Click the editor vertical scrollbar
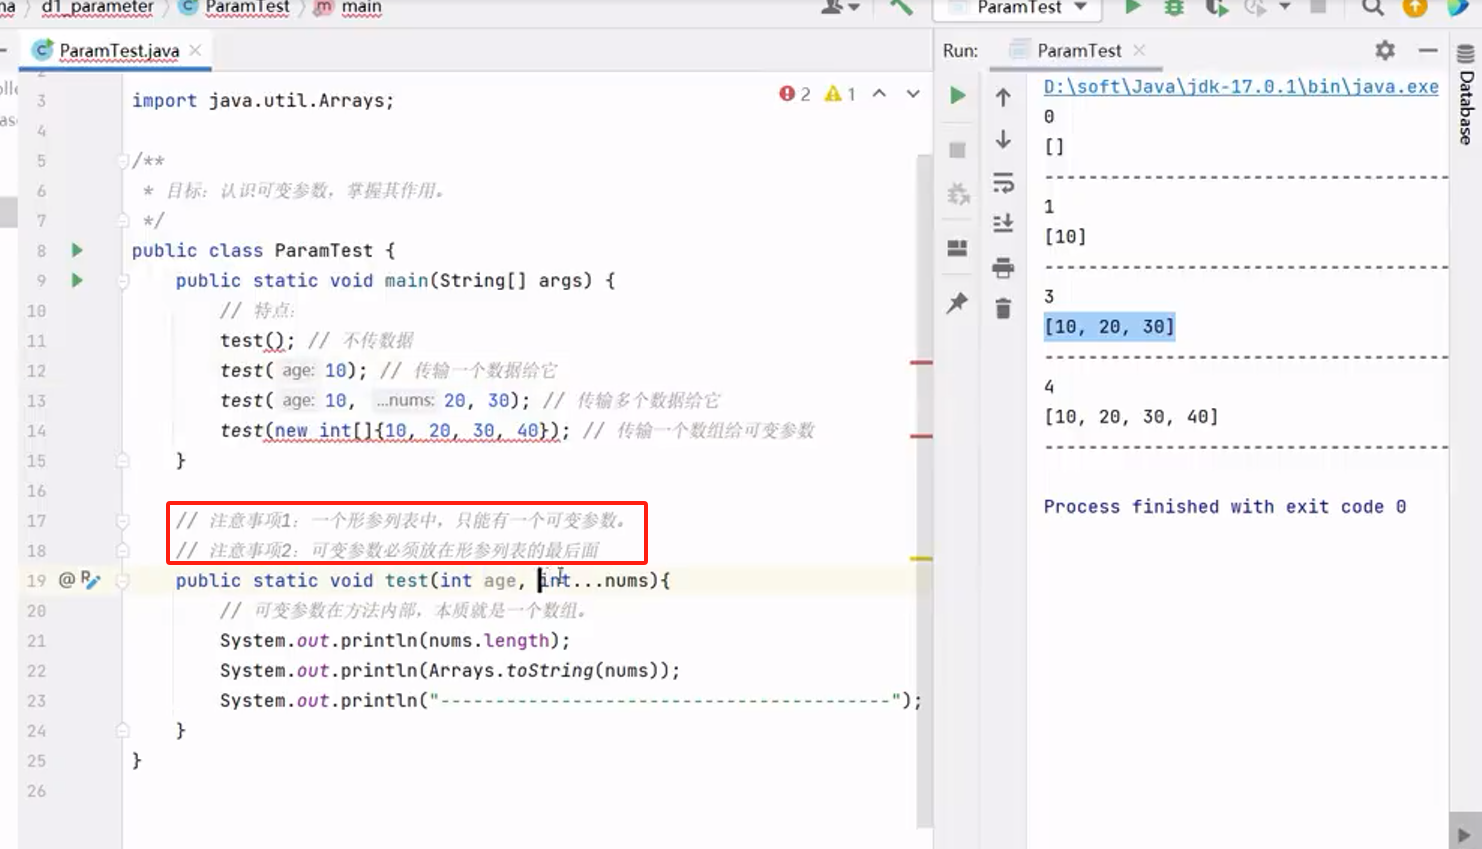Viewport: 1482px width, 849px height. pos(924,490)
